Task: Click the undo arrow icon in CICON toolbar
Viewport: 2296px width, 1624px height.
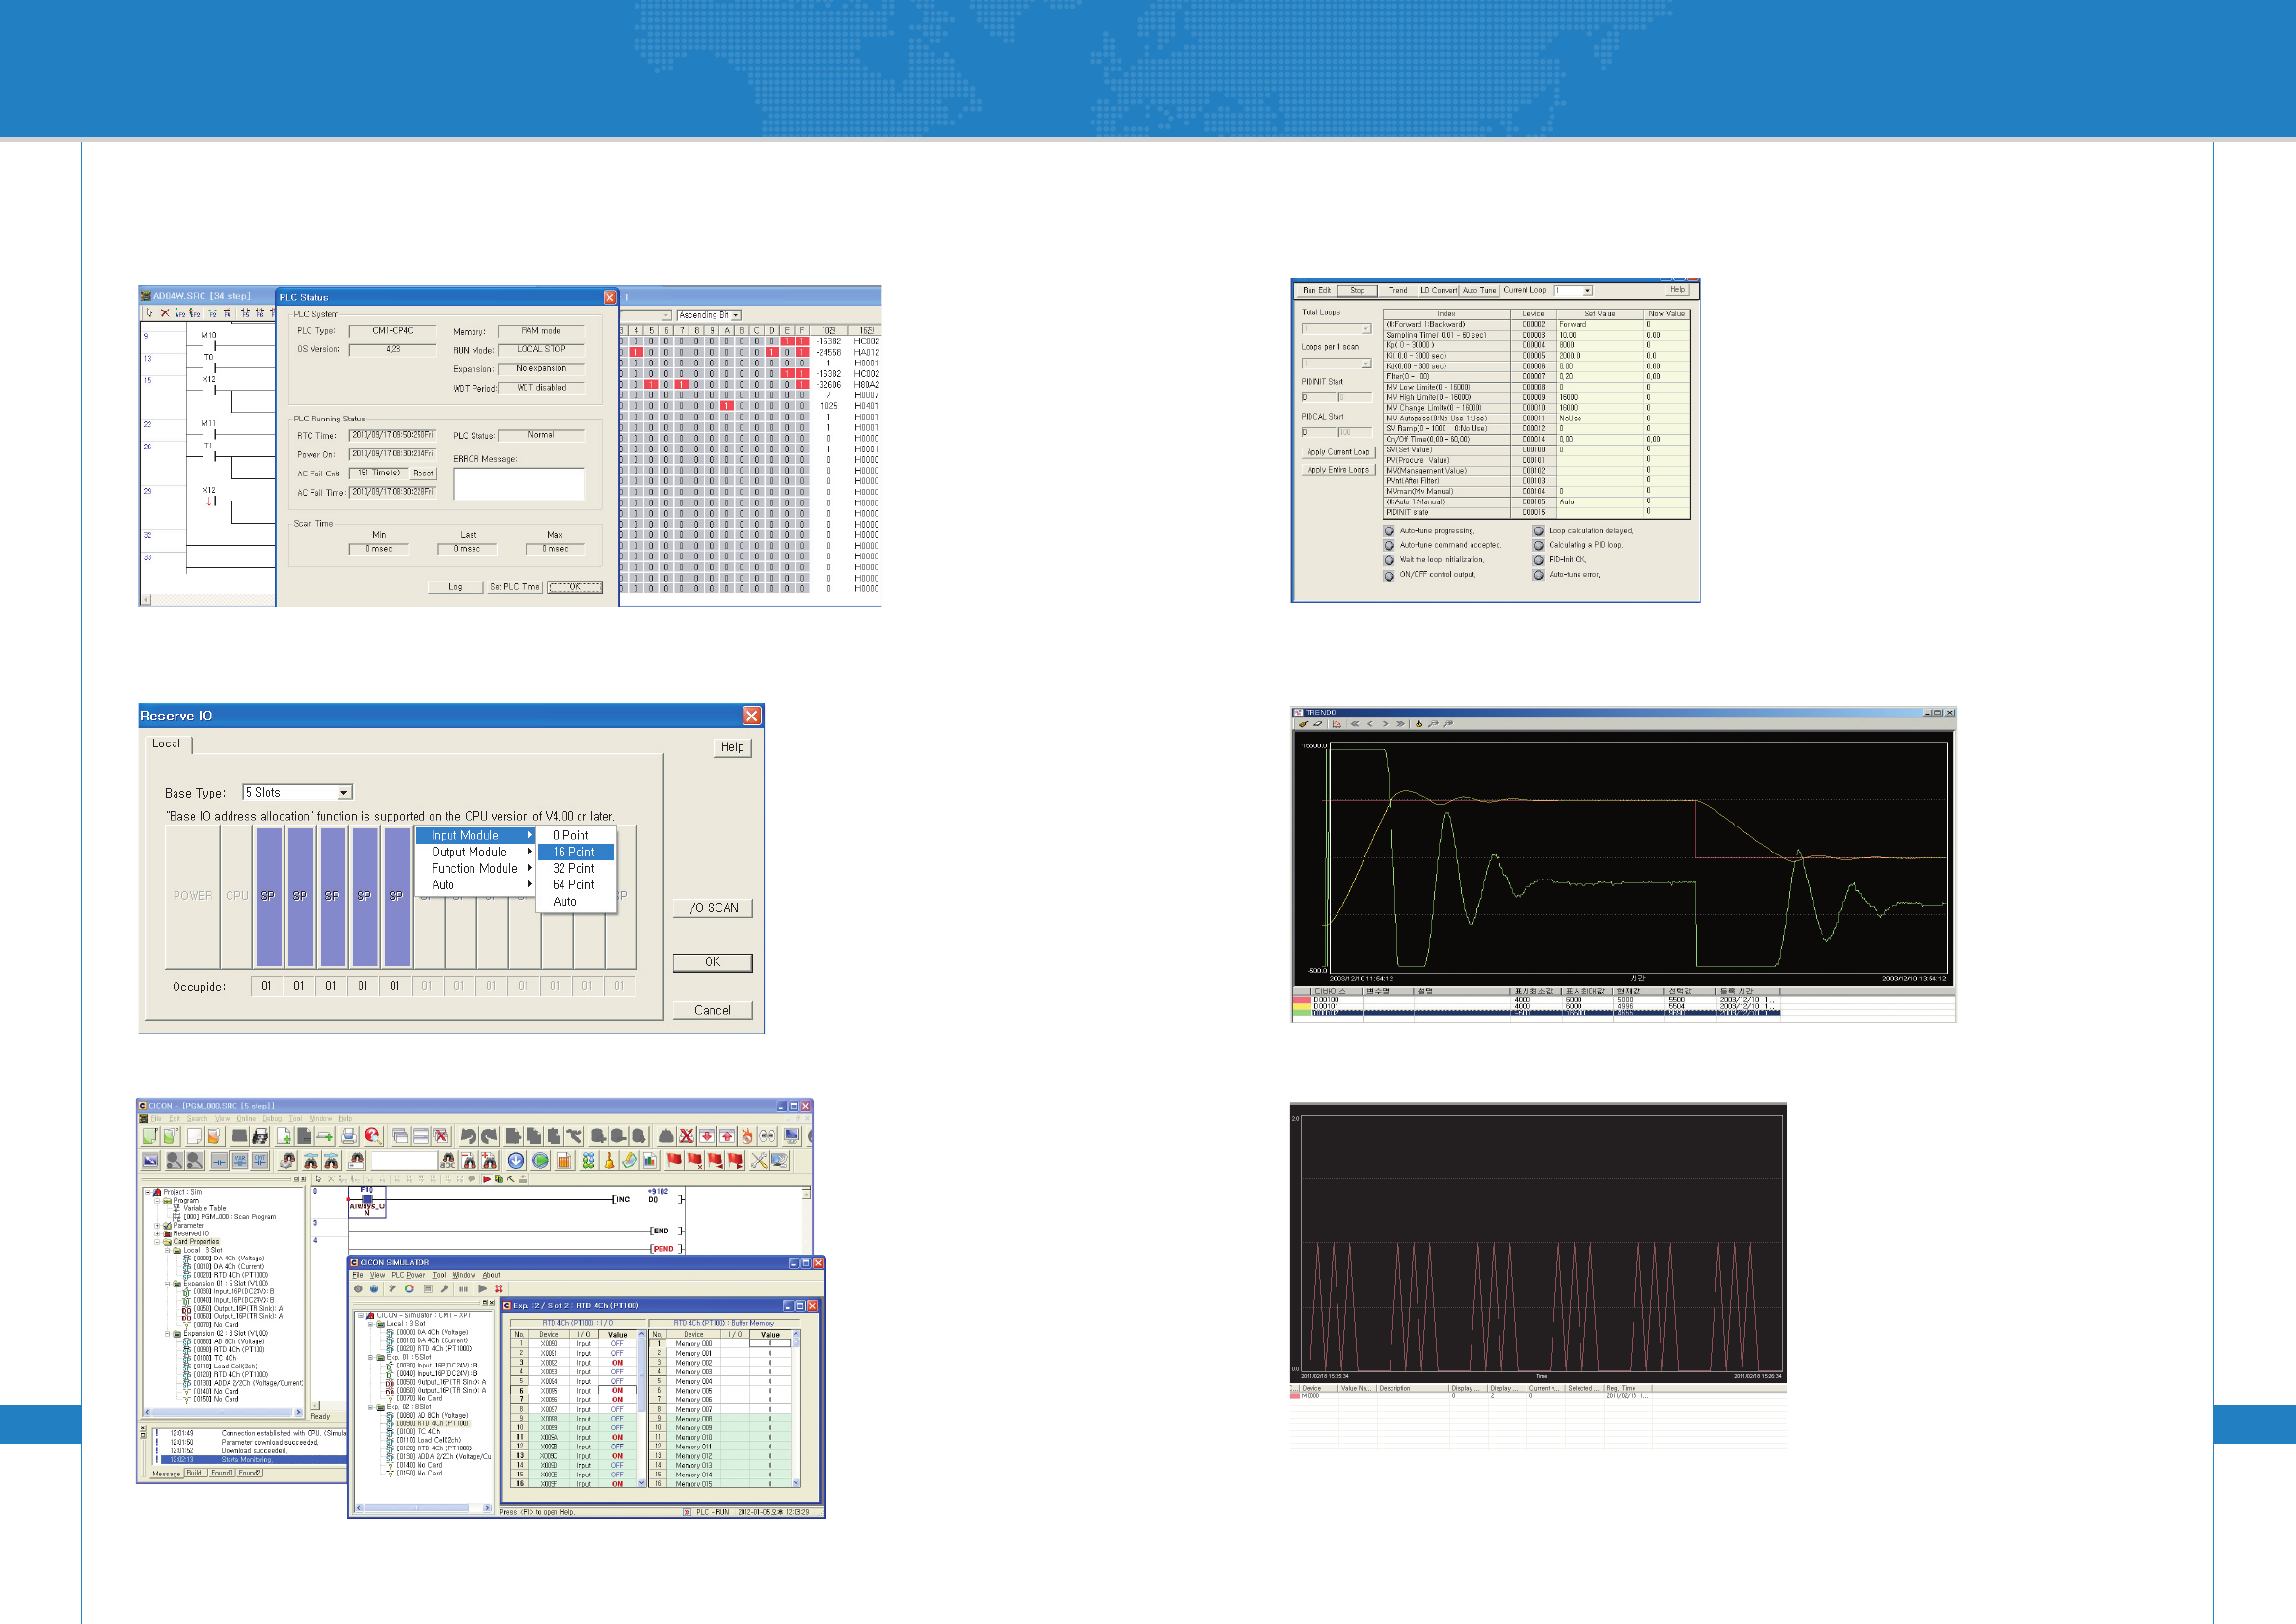Action: tap(468, 1136)
